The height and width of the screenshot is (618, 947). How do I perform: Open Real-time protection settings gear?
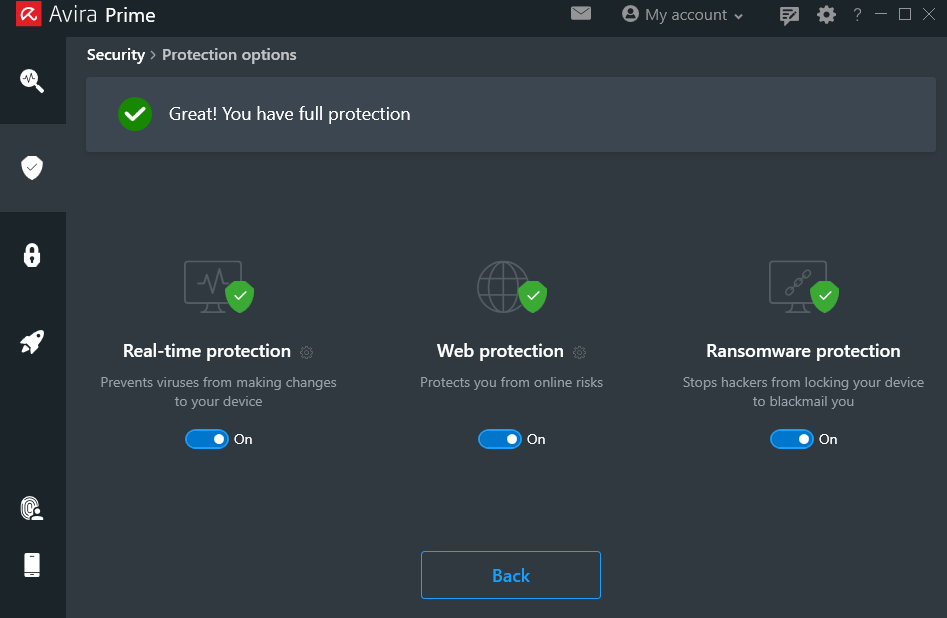tap(307, 352)
